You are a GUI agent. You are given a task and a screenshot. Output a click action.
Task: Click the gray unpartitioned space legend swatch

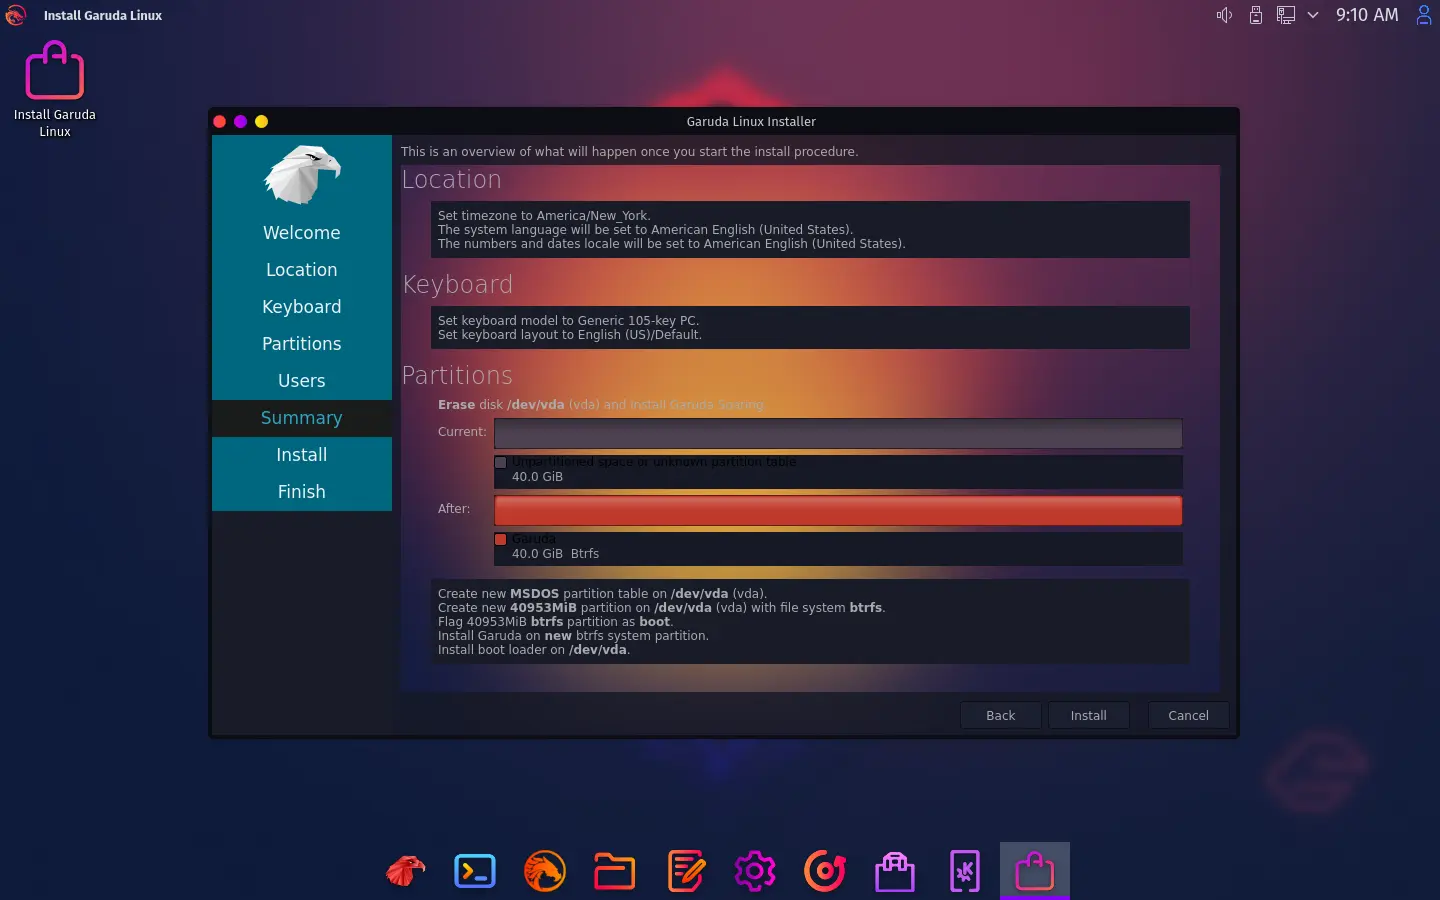tap(501, 462)
